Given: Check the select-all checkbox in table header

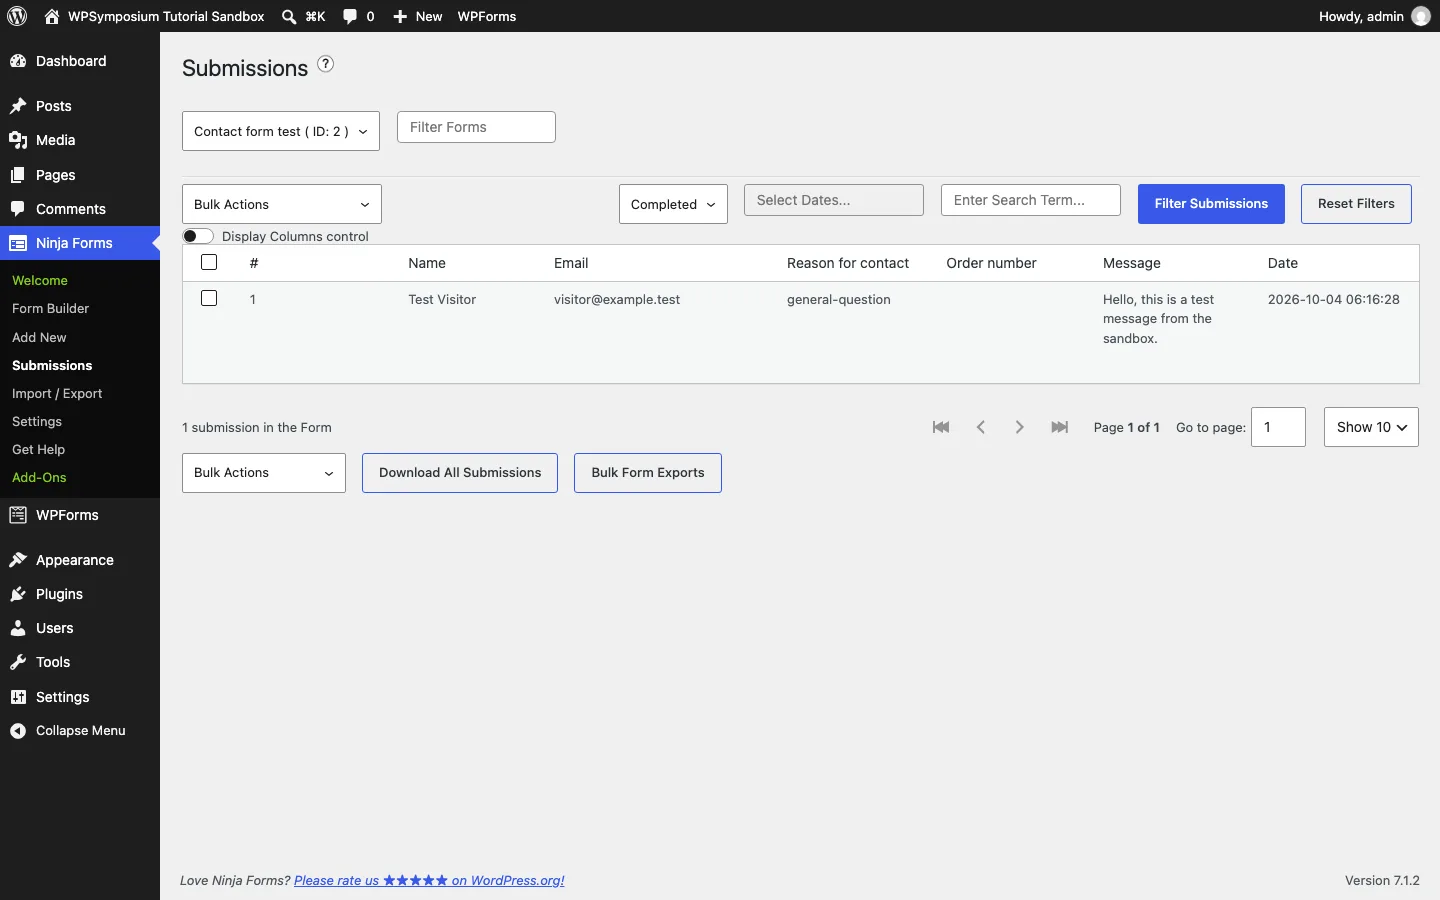Looking at the screenshot, I should click(x=209, y=262).
